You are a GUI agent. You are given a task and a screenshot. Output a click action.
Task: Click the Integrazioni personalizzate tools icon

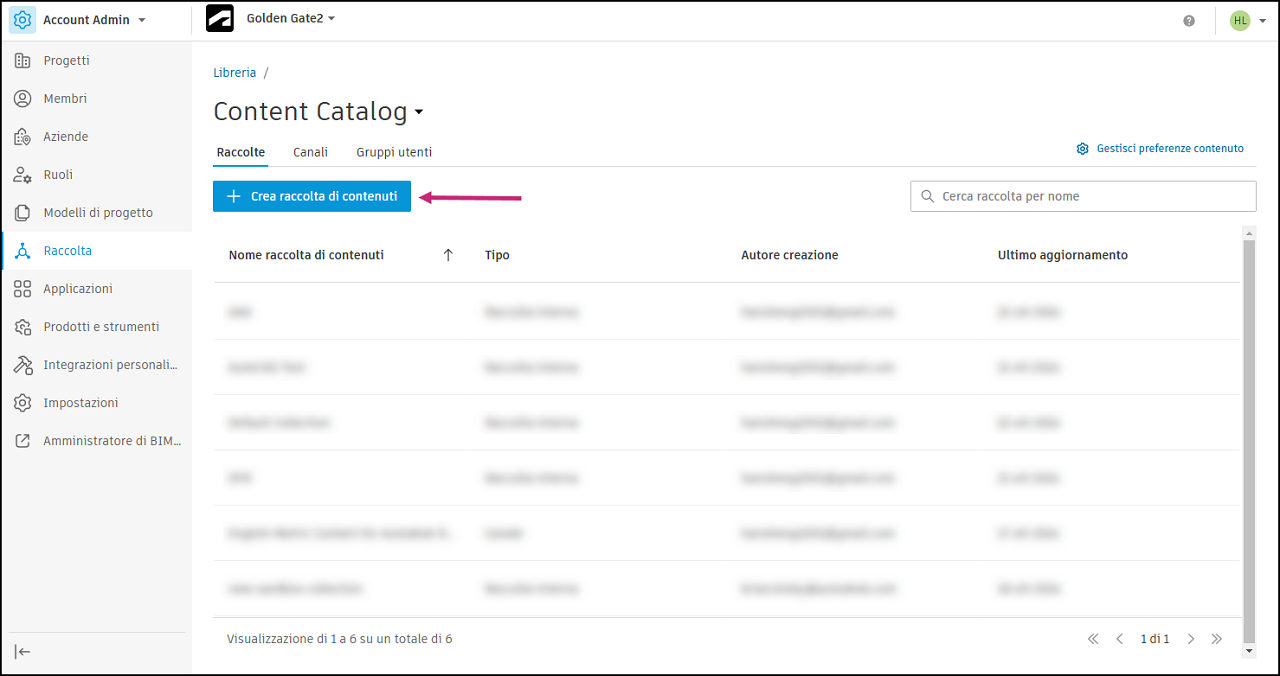point(22,365)
